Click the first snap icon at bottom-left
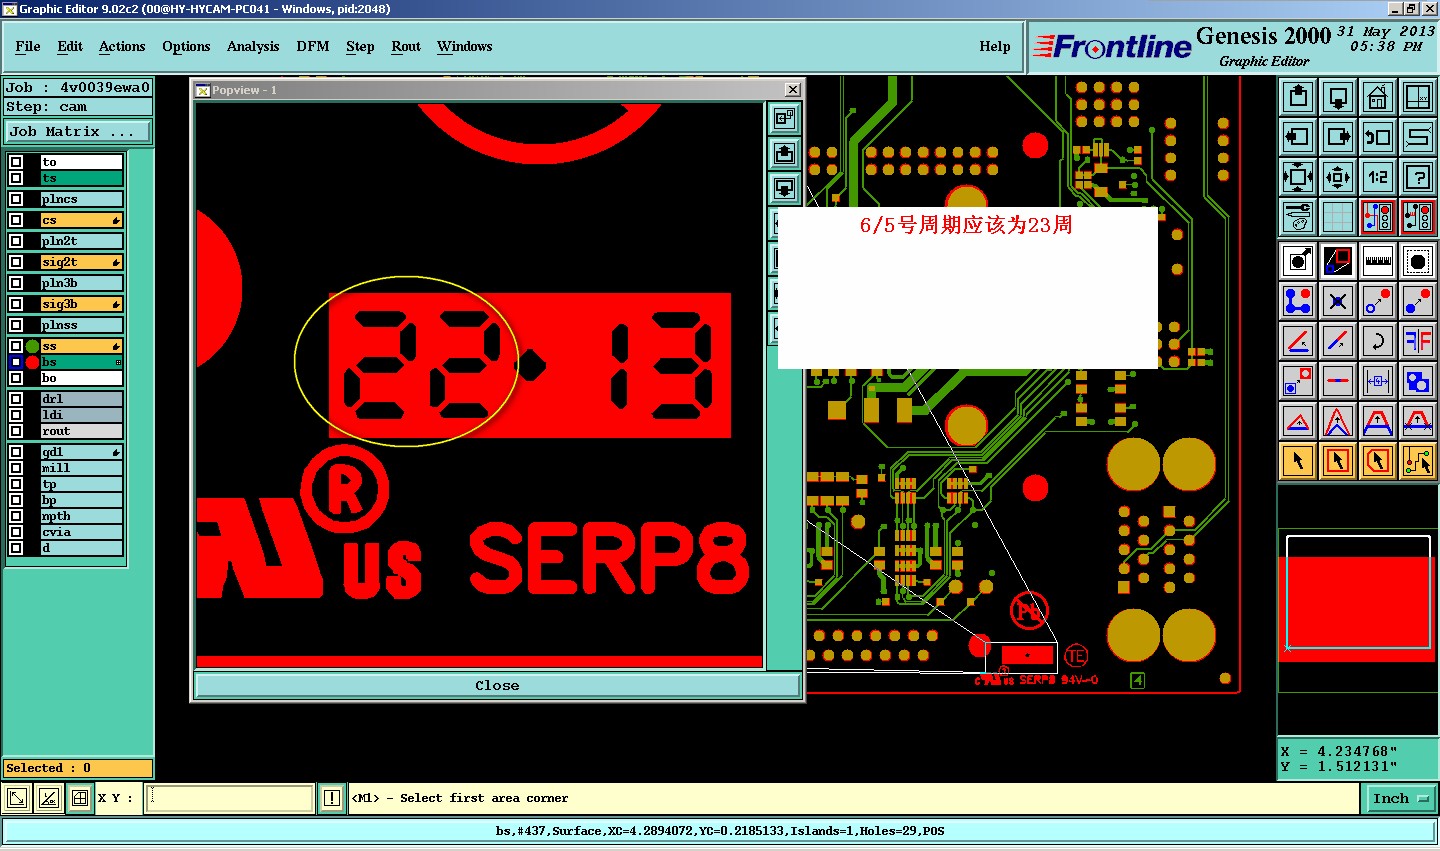Viewport: 1440px width, 851px height. [17, 798]
